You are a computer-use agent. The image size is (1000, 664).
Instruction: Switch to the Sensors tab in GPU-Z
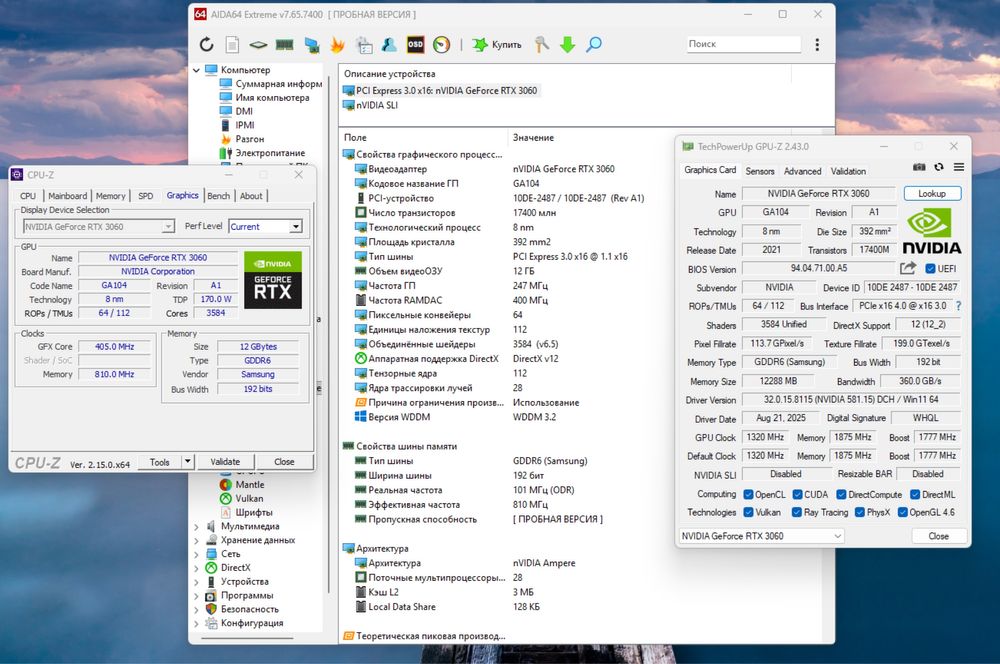[760, 171]
